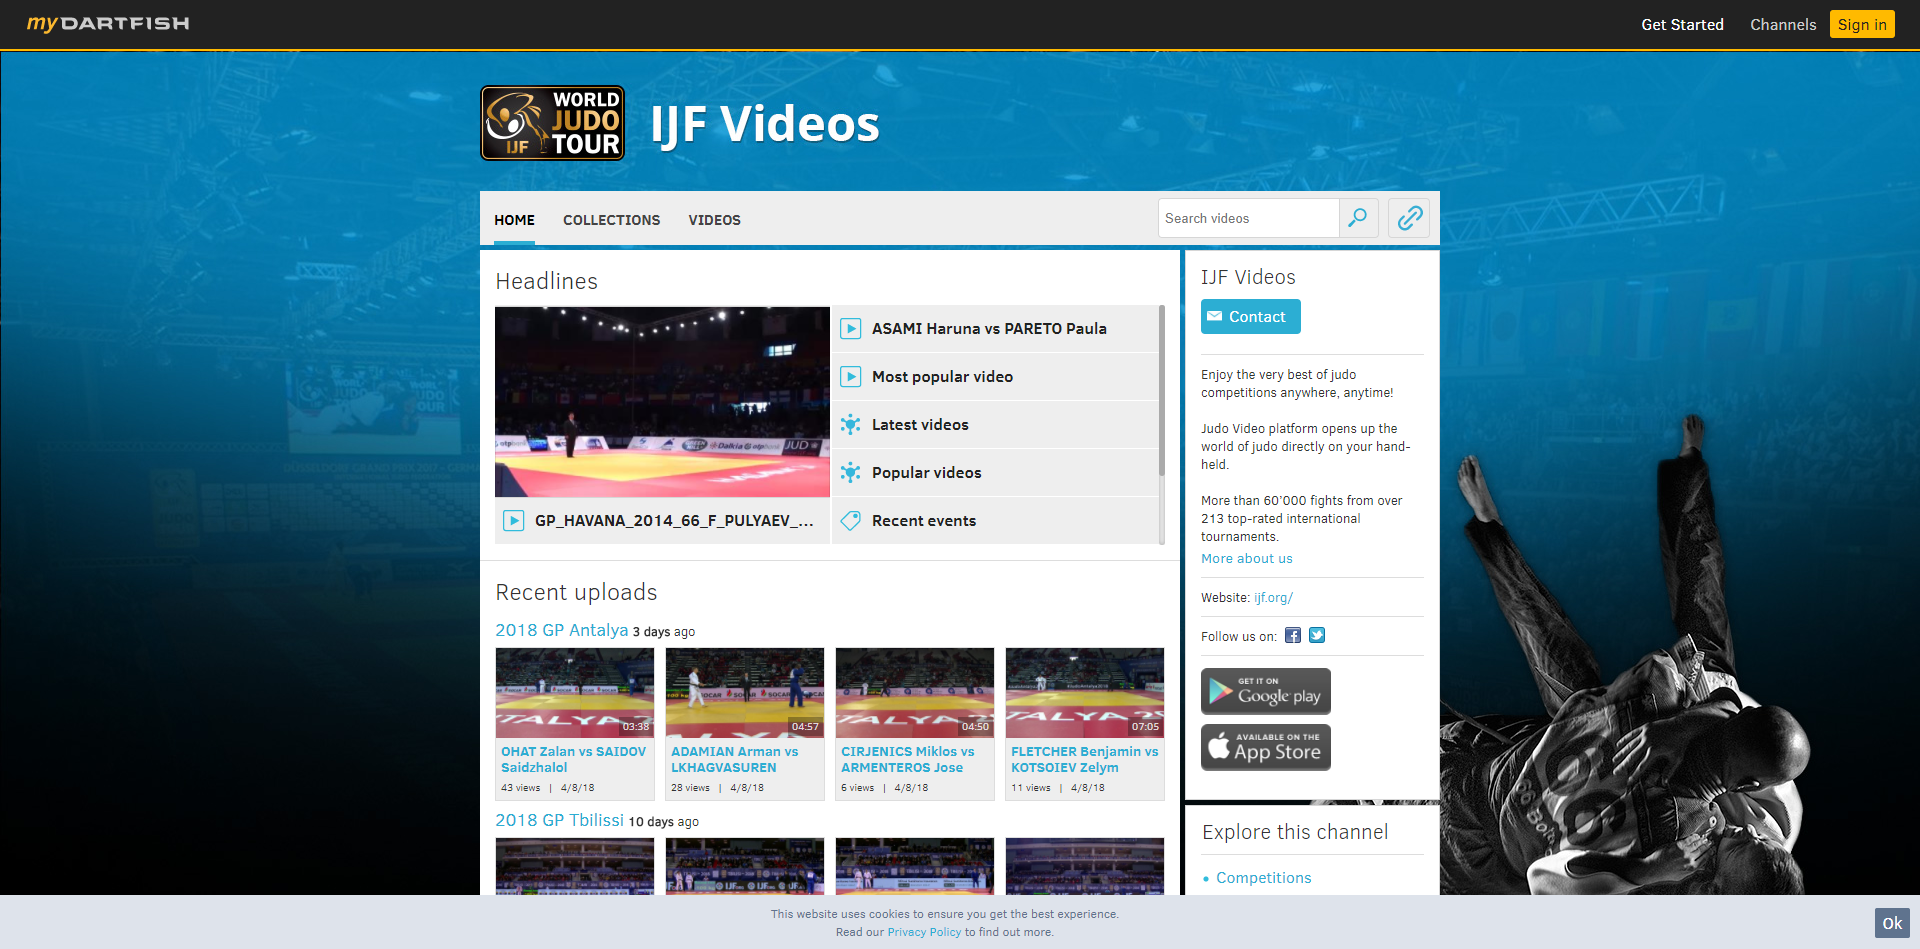Image resolution: width=1920 pixels, height=949 pixels.
Task: Open the Facebook follow icon
Action: tap(1293, 636)
